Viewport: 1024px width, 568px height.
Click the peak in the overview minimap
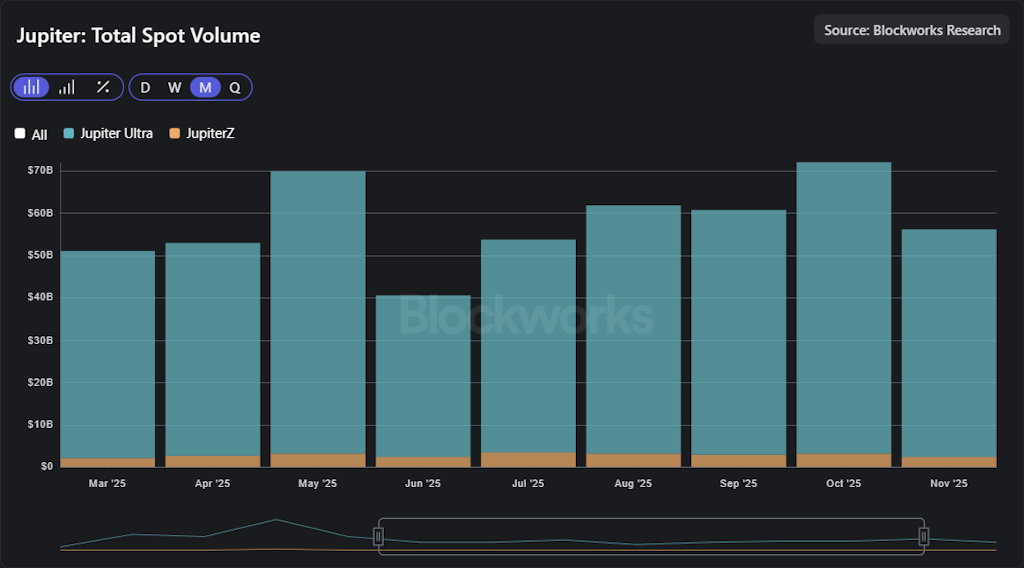(x=276, y=520)
